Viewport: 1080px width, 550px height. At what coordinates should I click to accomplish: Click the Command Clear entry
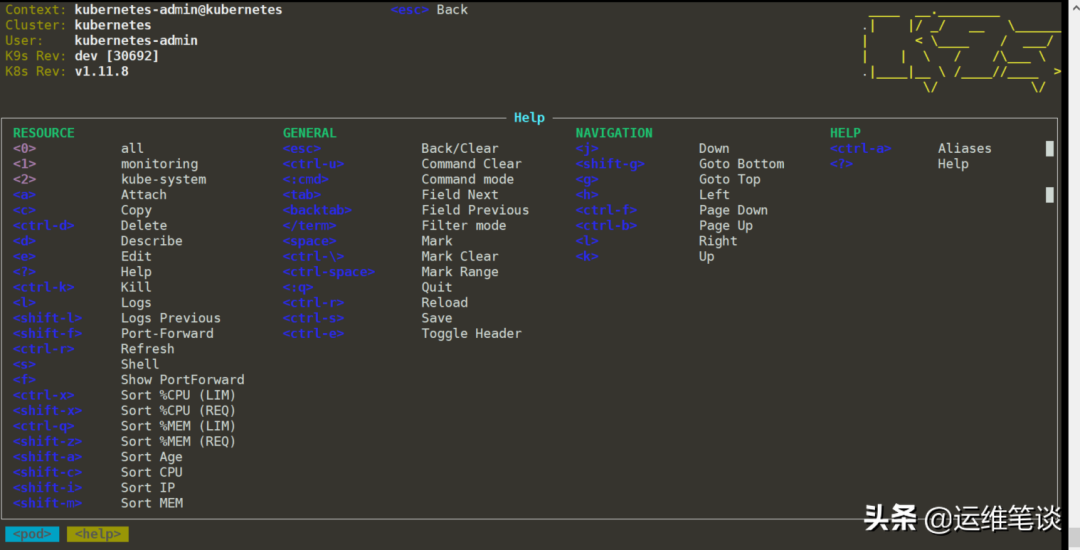[471, 164]
